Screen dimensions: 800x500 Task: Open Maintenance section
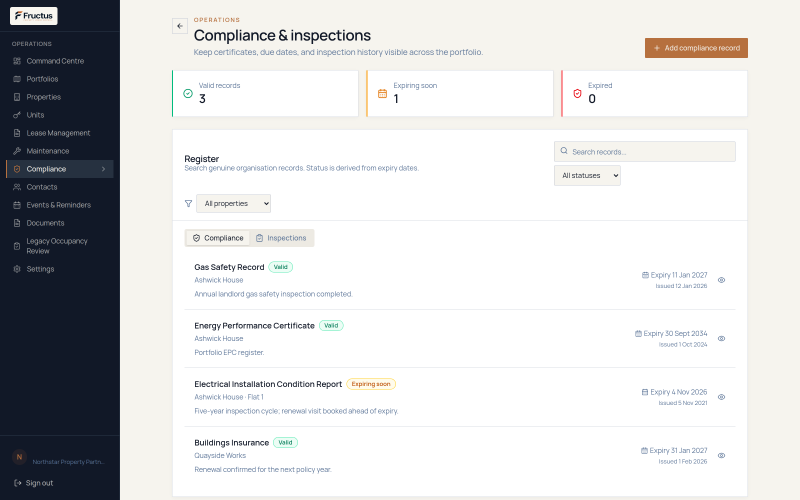[60, 151]
